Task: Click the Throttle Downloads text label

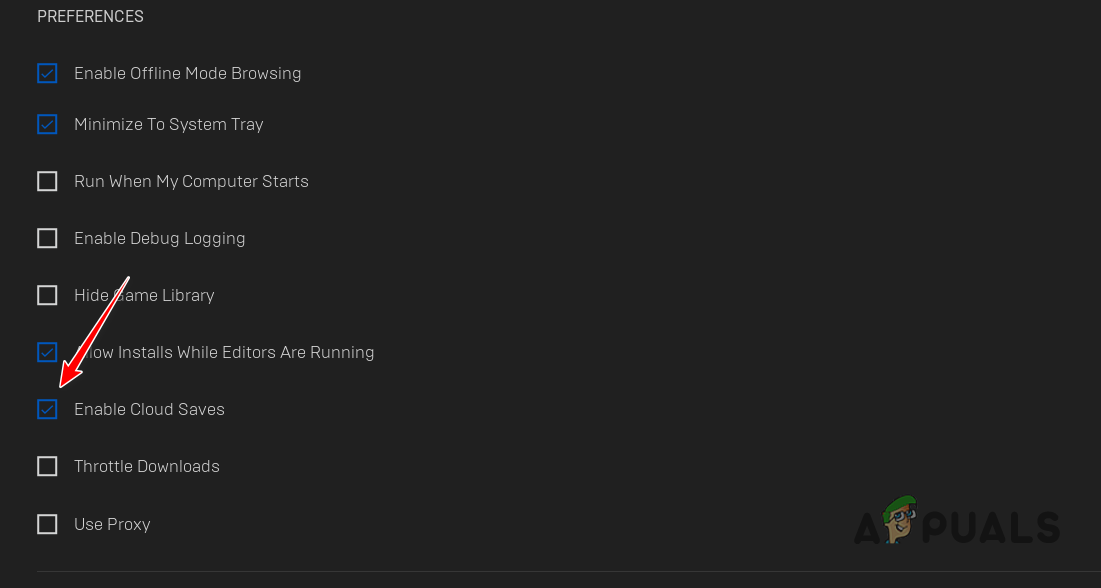Action: click(146, 466)
